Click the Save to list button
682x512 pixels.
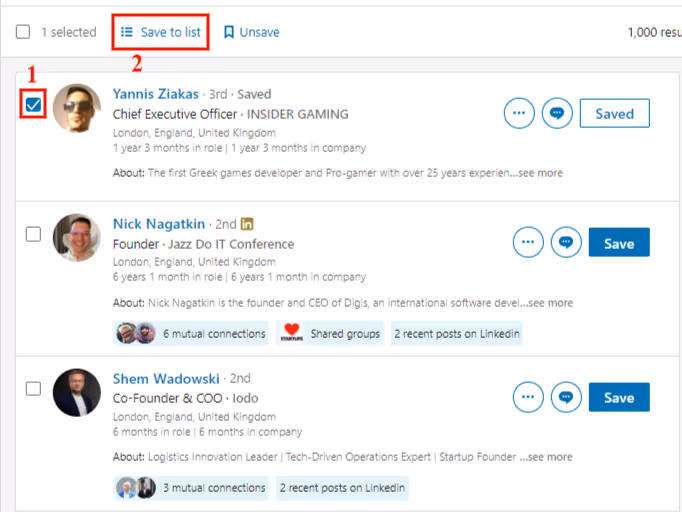pyautogui.click(x=160, y=32)
